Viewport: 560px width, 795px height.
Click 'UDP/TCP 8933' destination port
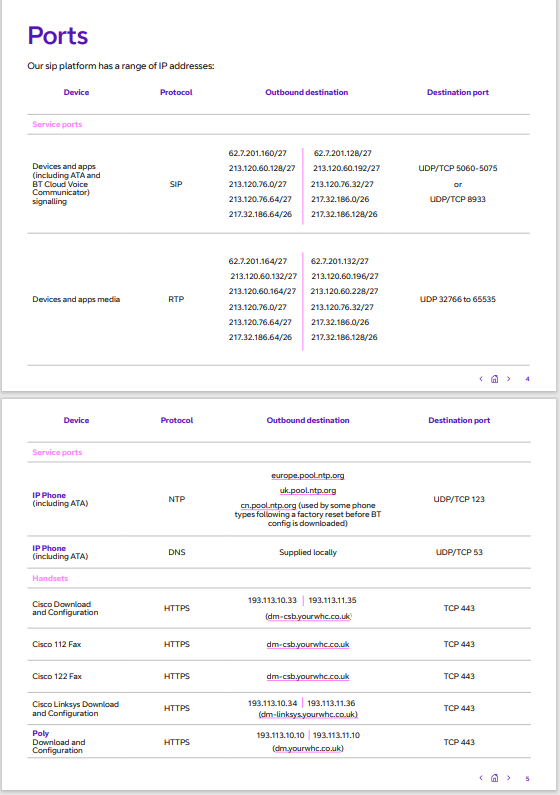pyautogui.click(x=458, y=199)
